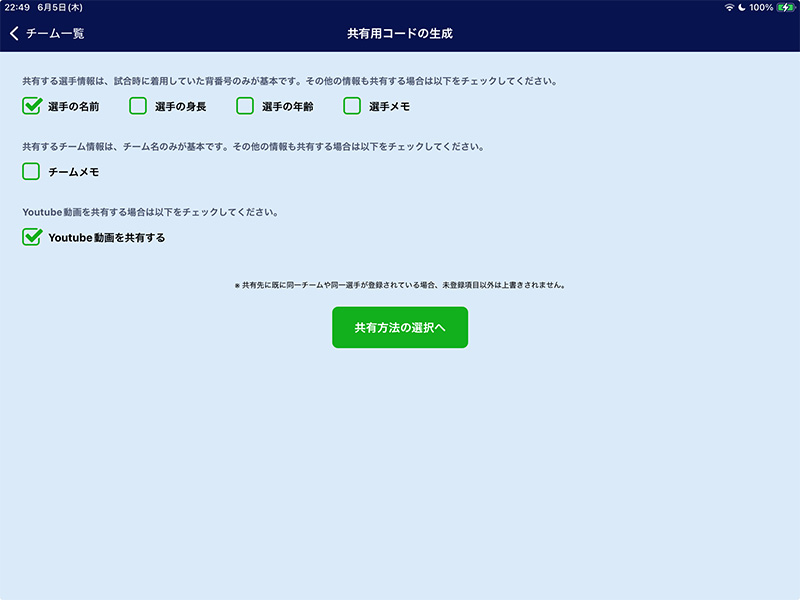The width and height of the screenshot is (800, 600).
Task: Enable the 選手の身長 checkbox
Action: click(x=138, y=106)
